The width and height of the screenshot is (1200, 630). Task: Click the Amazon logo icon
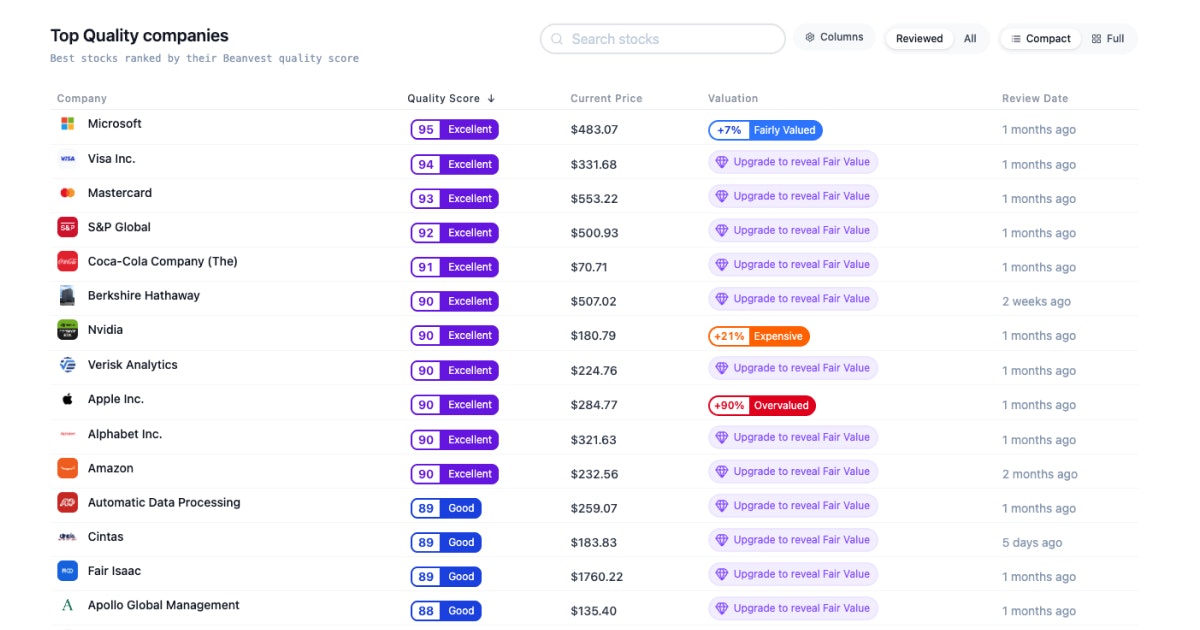pos(67,468)
